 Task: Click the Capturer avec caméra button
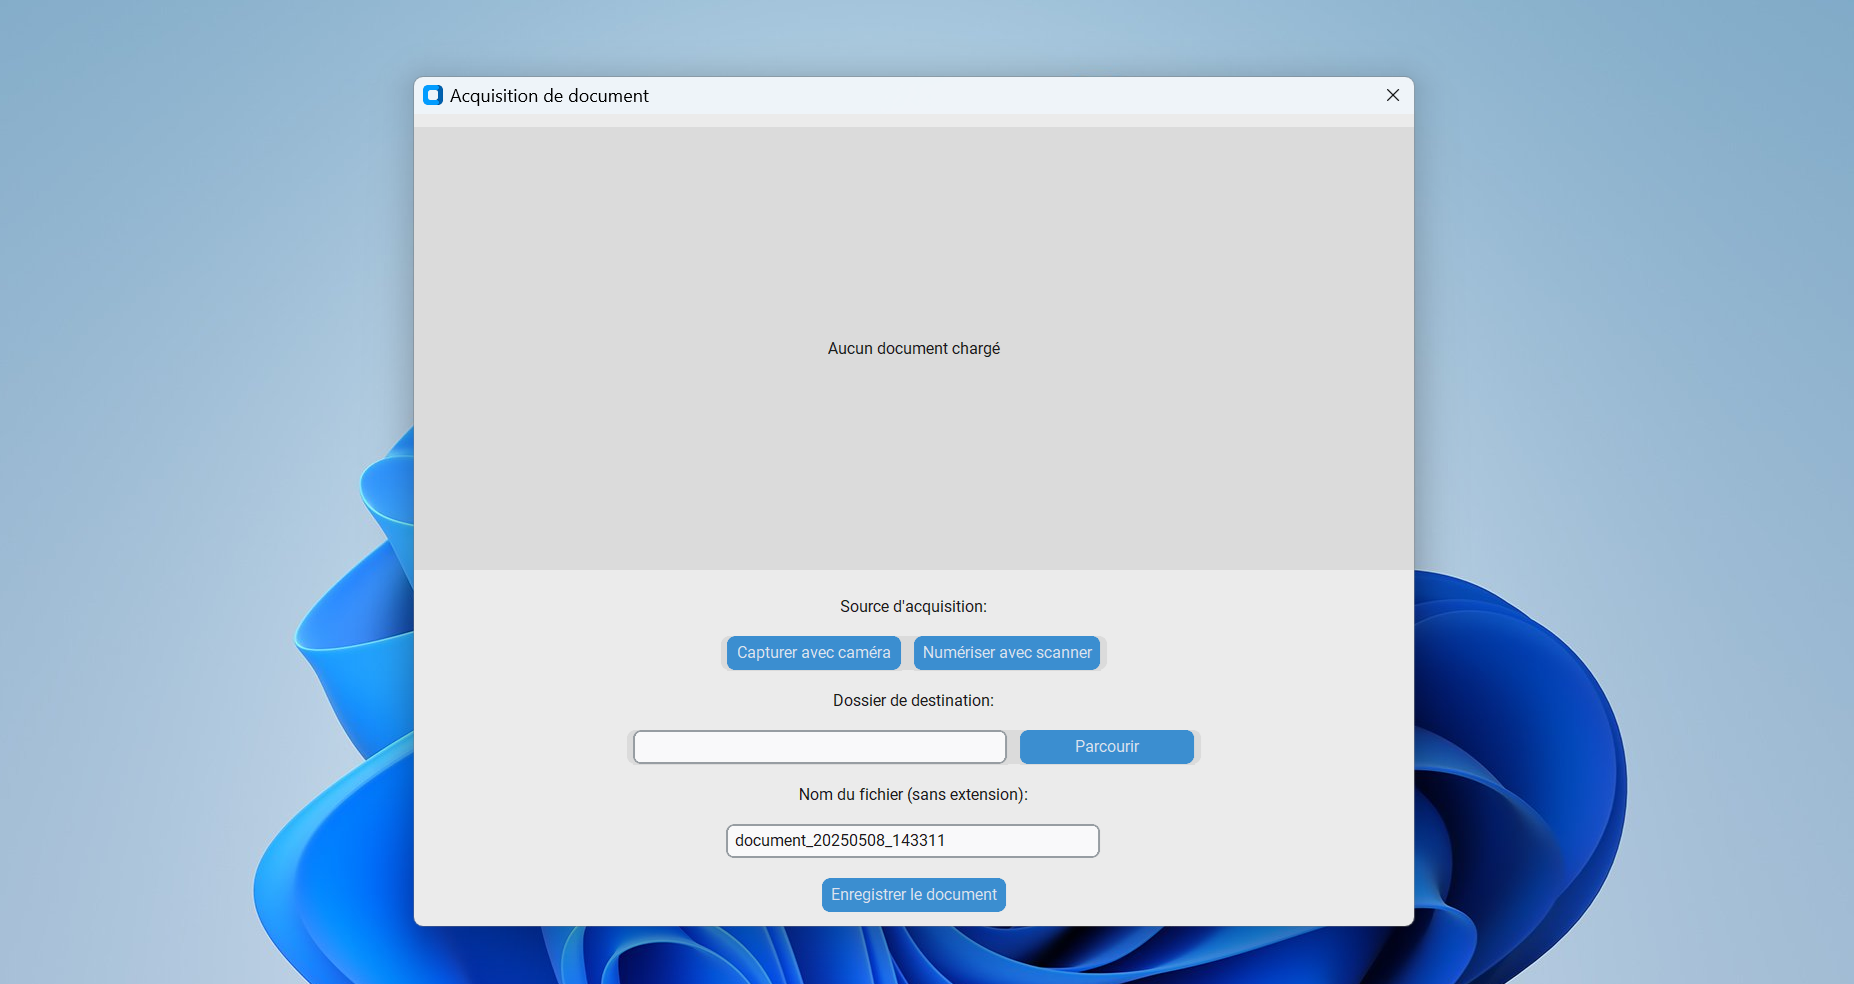click(813, 653)
